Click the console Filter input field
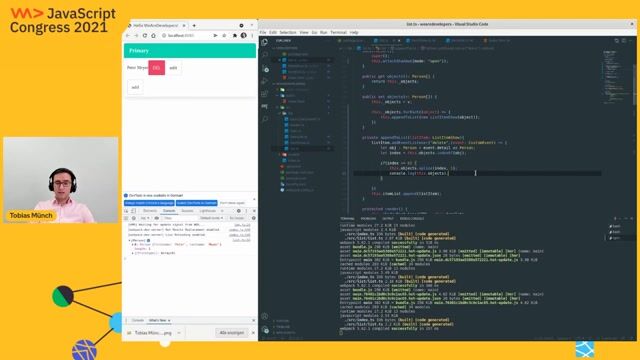Image resolution: width=640 pixels, height=360 pixels. (178, 218)
